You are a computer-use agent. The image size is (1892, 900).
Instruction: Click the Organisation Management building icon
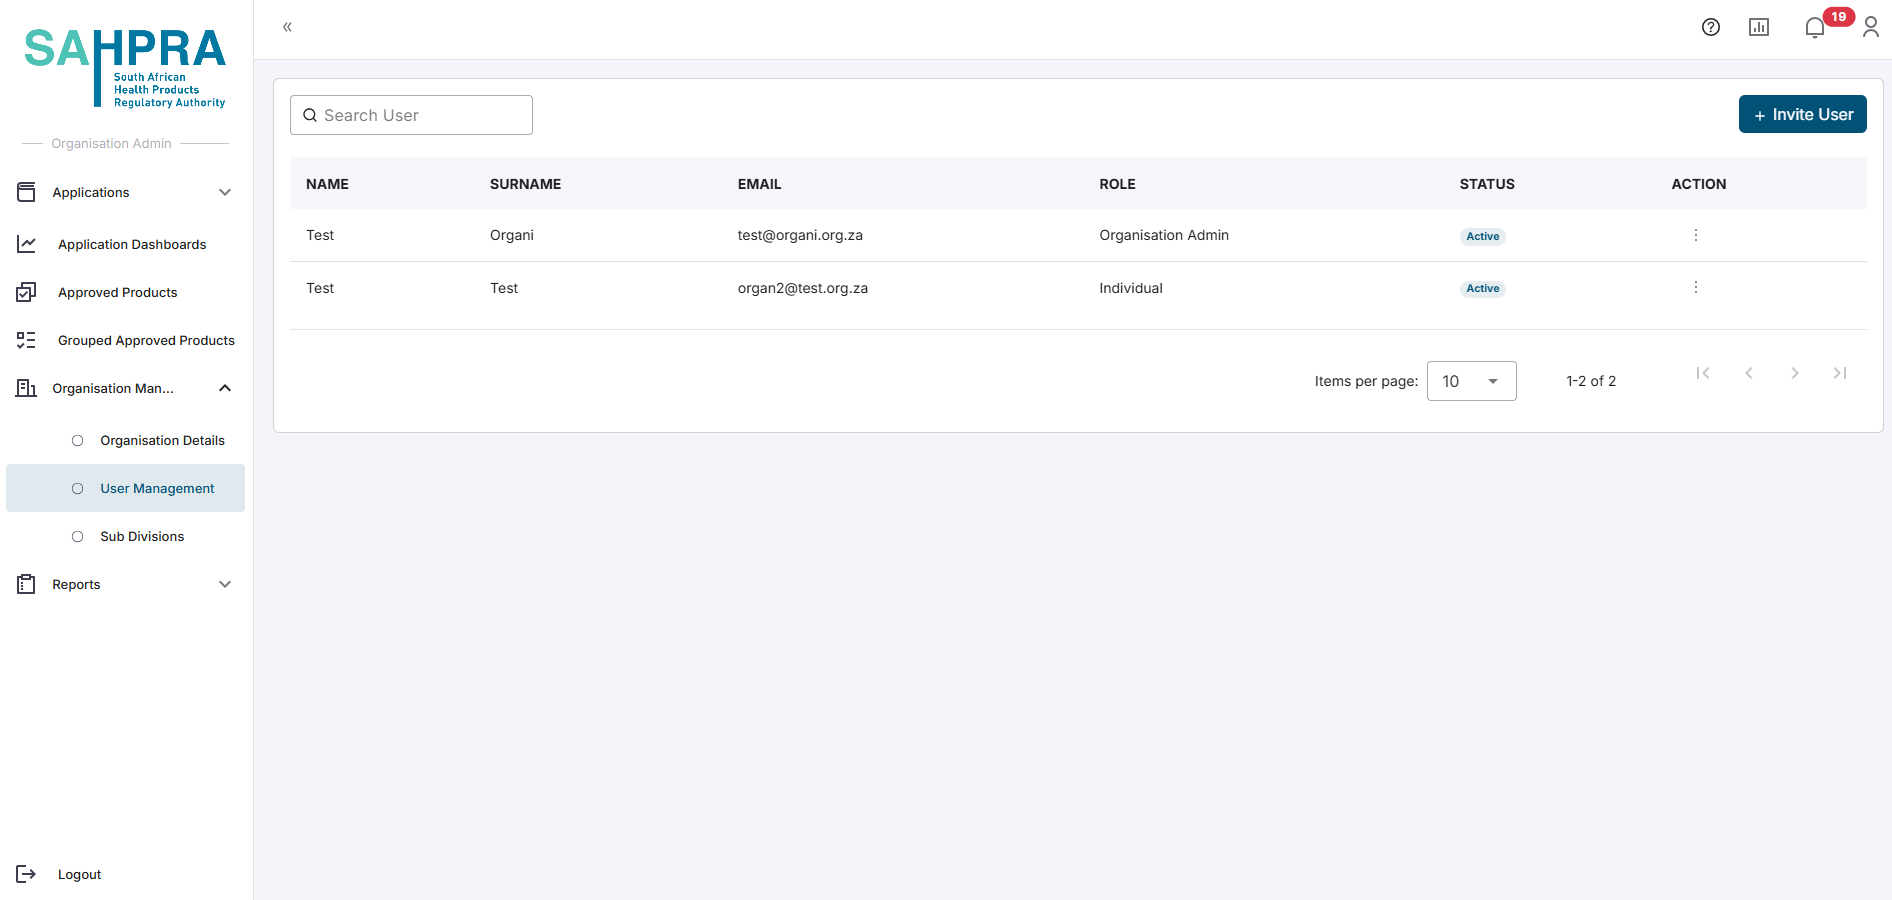tap(26, 388)
